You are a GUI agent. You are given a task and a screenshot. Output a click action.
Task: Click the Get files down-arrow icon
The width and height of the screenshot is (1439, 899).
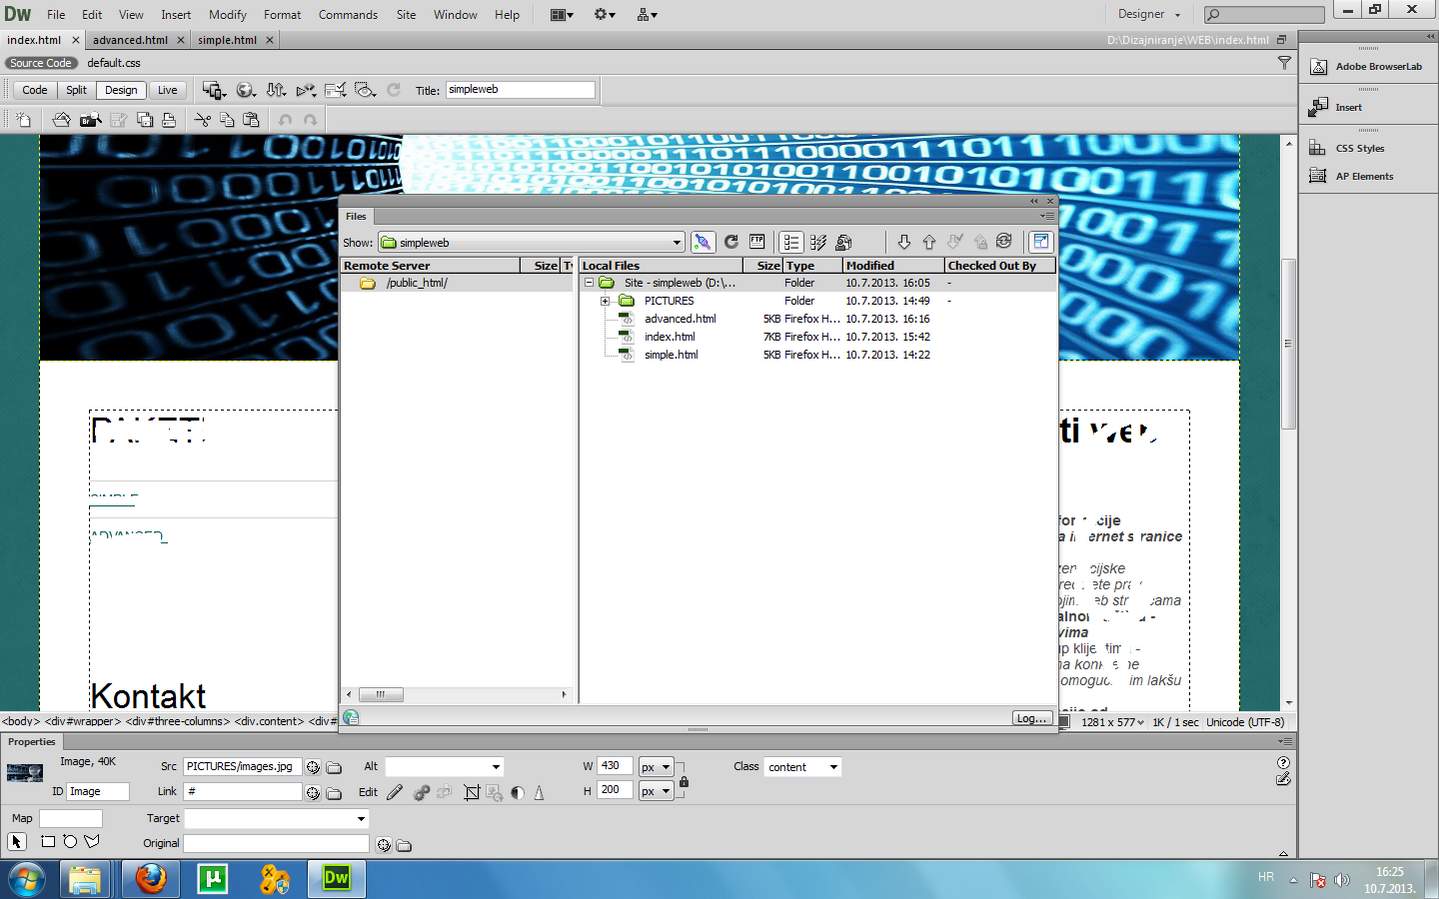[x=904, y=242]
